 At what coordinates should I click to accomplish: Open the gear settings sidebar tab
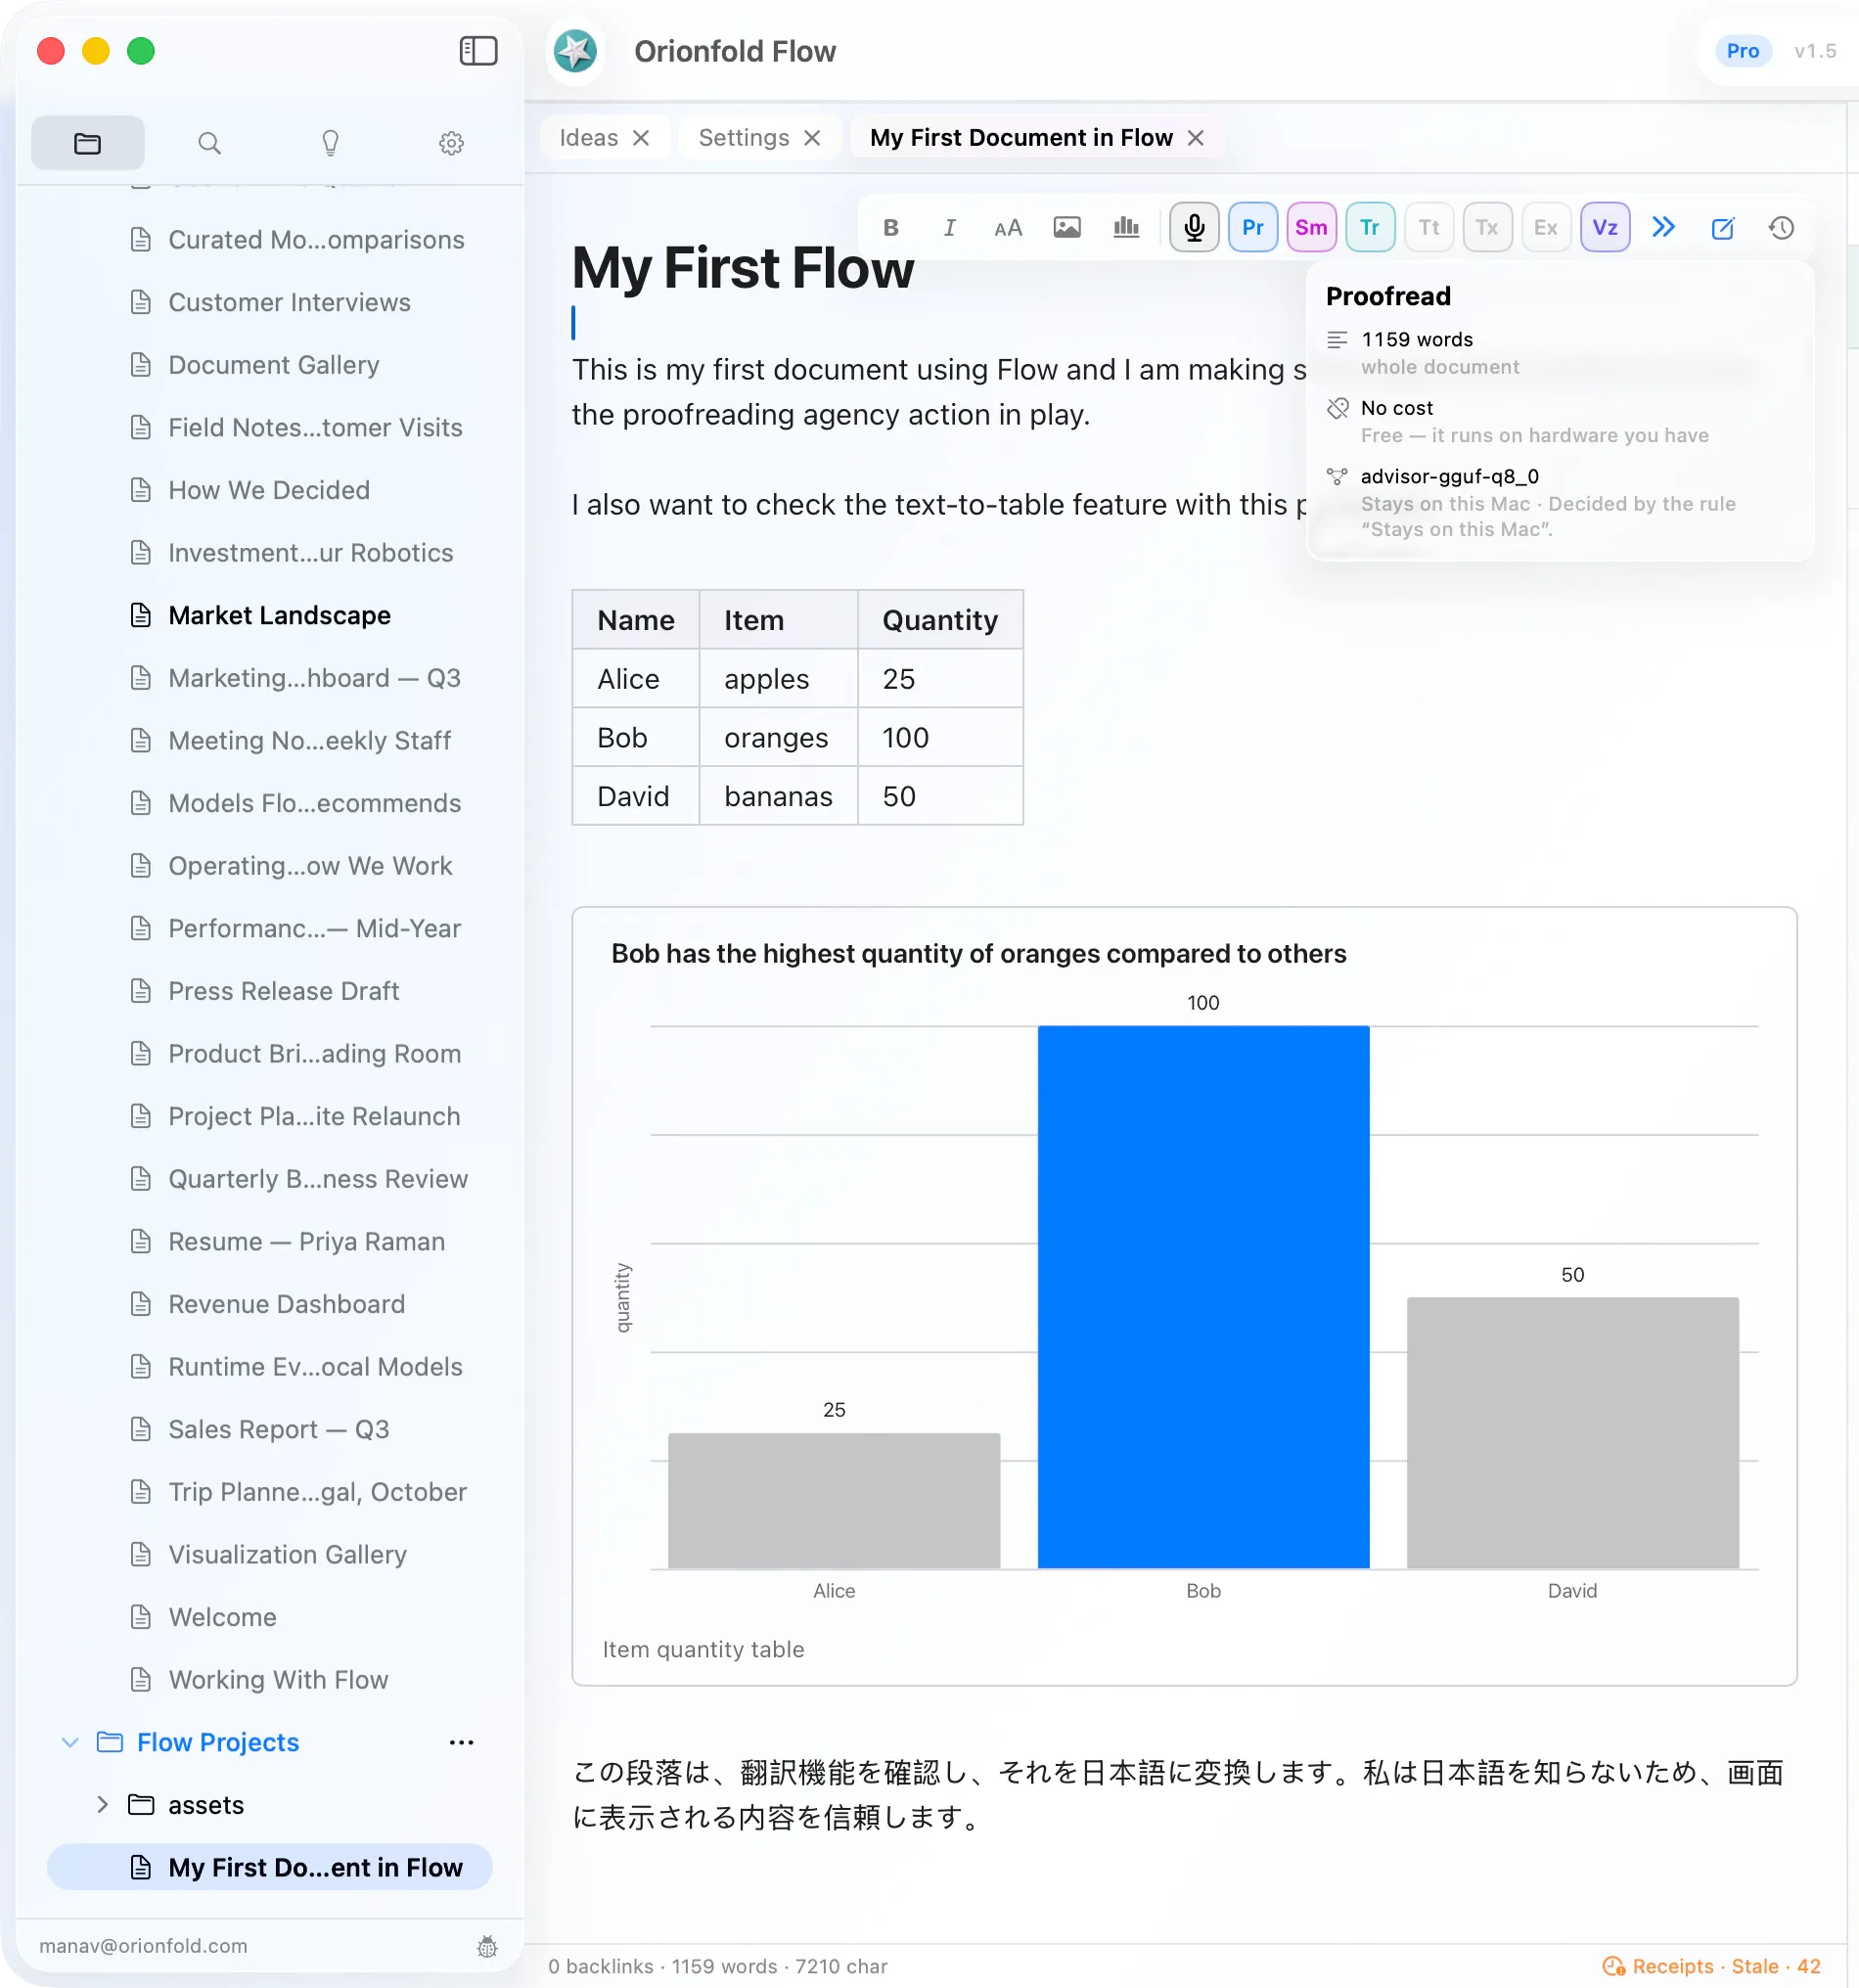(451, 143)
